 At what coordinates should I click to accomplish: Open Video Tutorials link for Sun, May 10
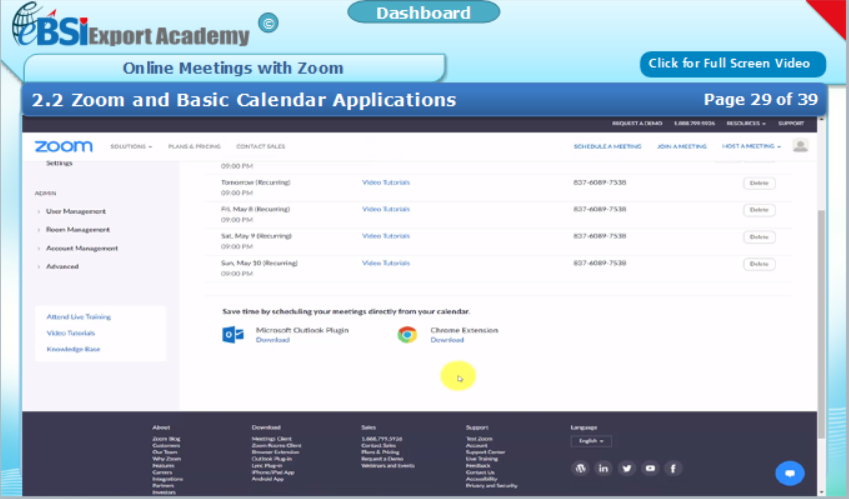click(386, 263)
